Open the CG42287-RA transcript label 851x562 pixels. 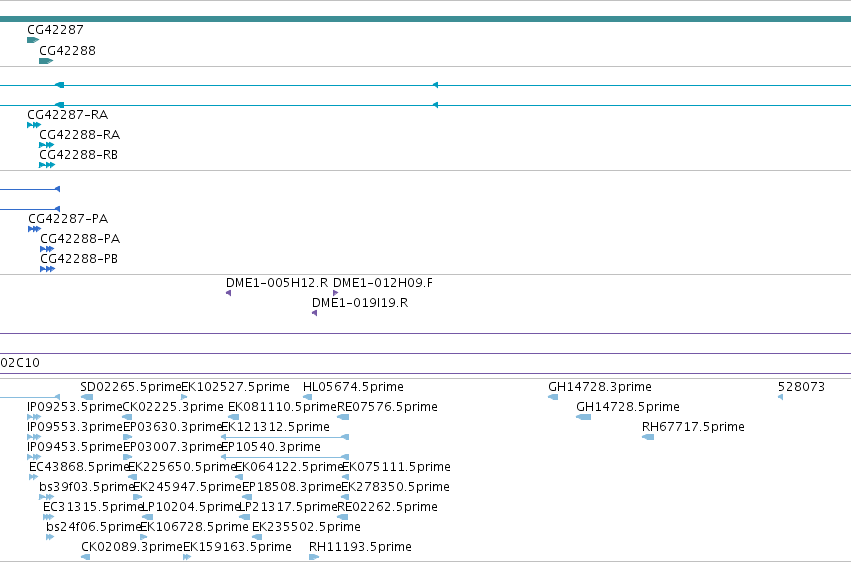(x=67, y=114)
